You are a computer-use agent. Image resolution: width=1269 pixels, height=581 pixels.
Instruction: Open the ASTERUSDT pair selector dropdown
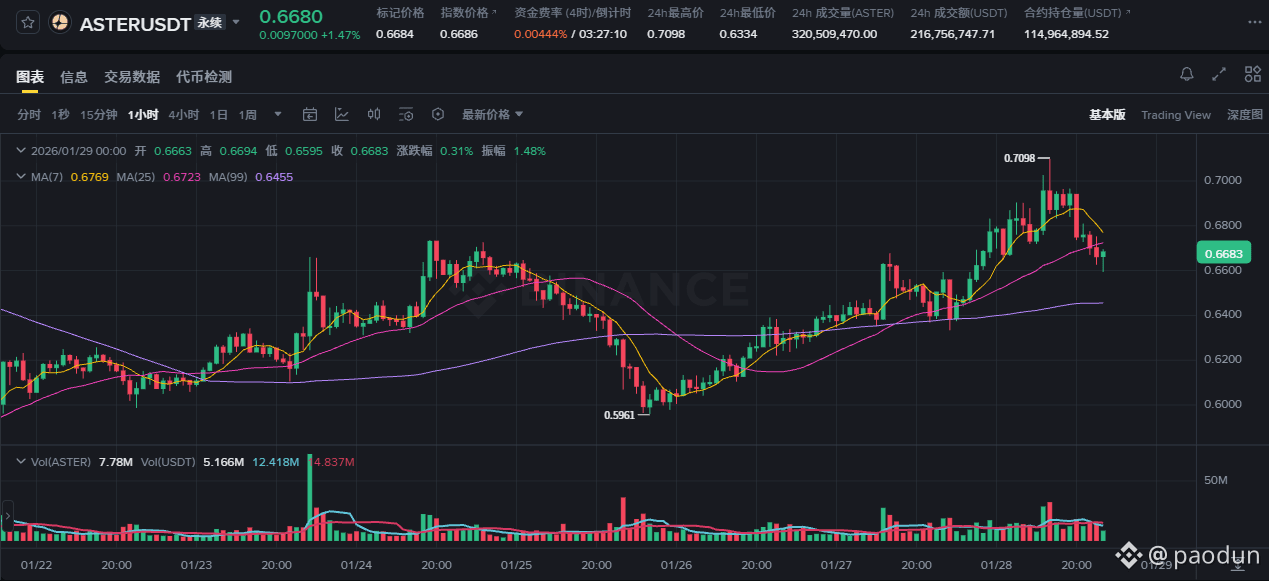pyautogui.click(x=236, y=22)
